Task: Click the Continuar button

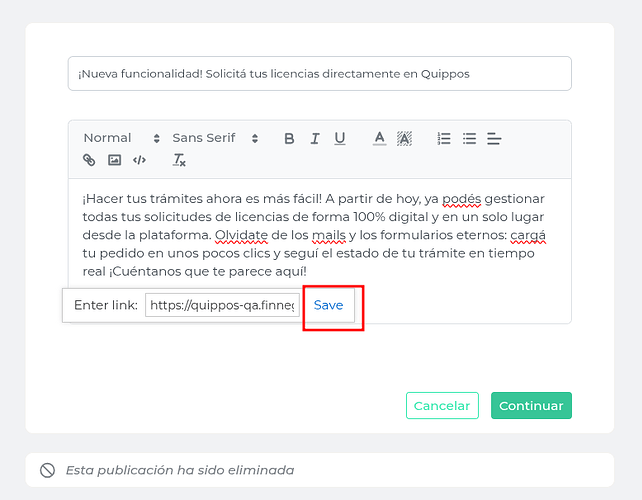Action: pyautogui.click(x=531, y=405)
